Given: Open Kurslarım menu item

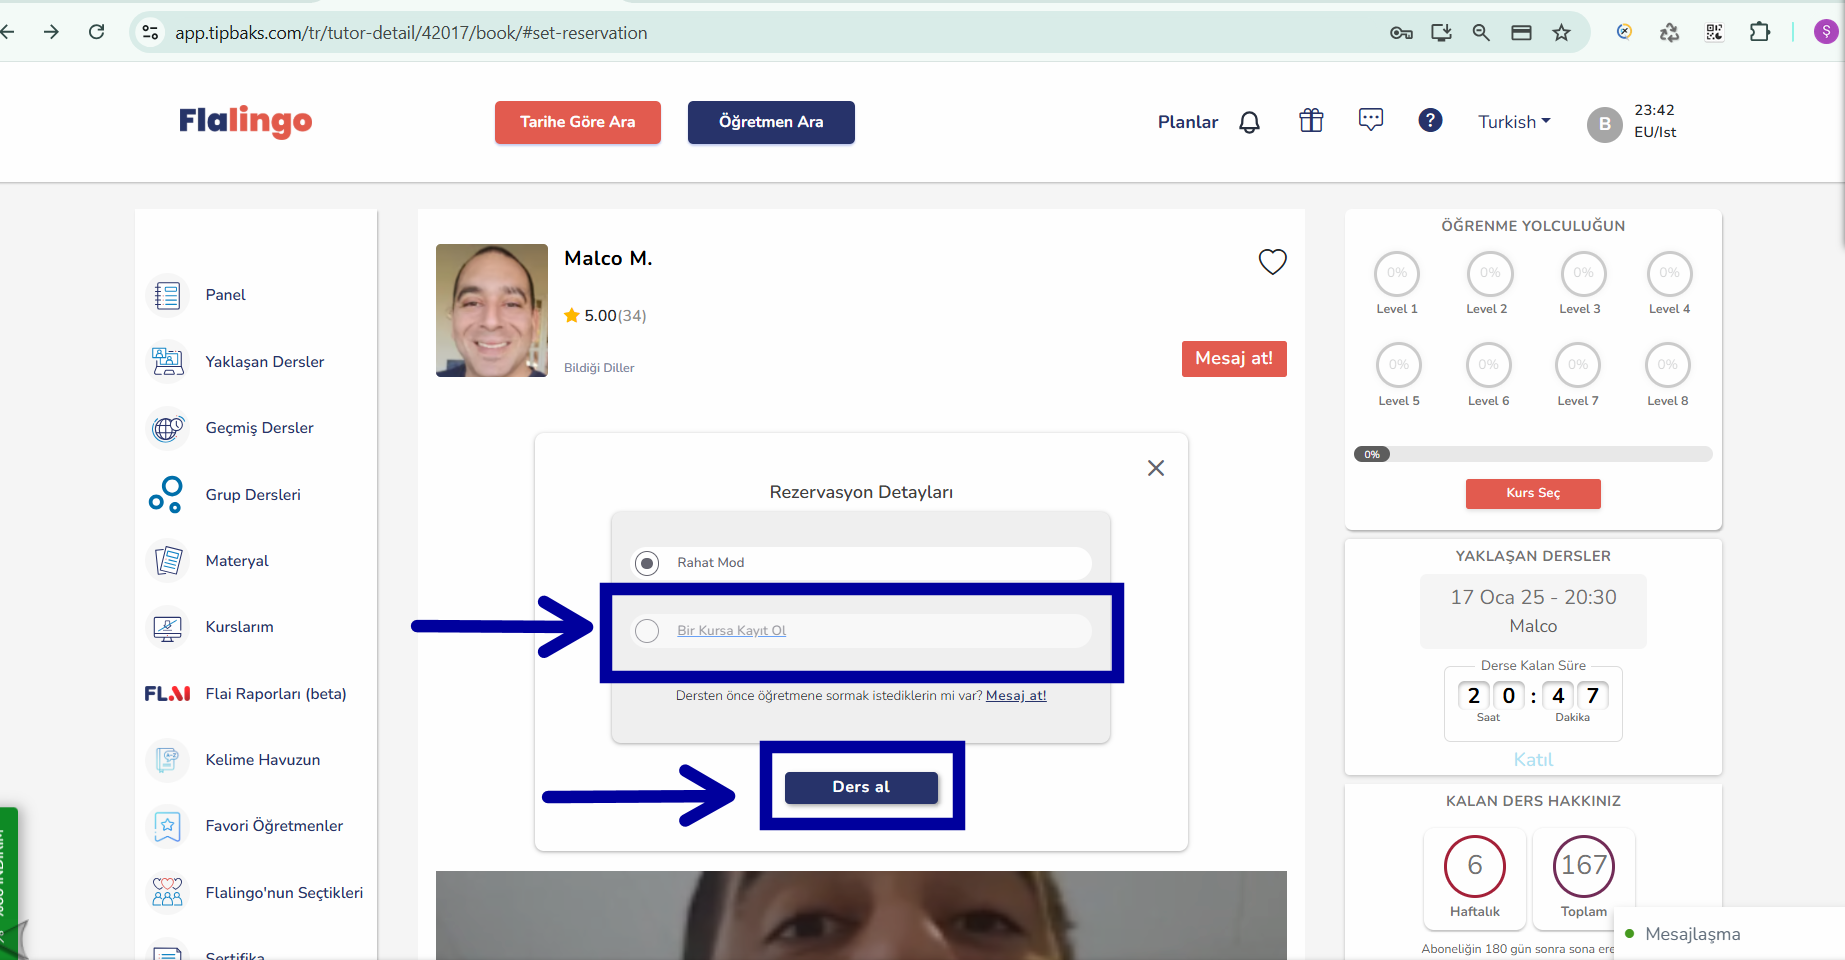Looking at the screenshot, I should pyautogui.click(x=239, y=627).
